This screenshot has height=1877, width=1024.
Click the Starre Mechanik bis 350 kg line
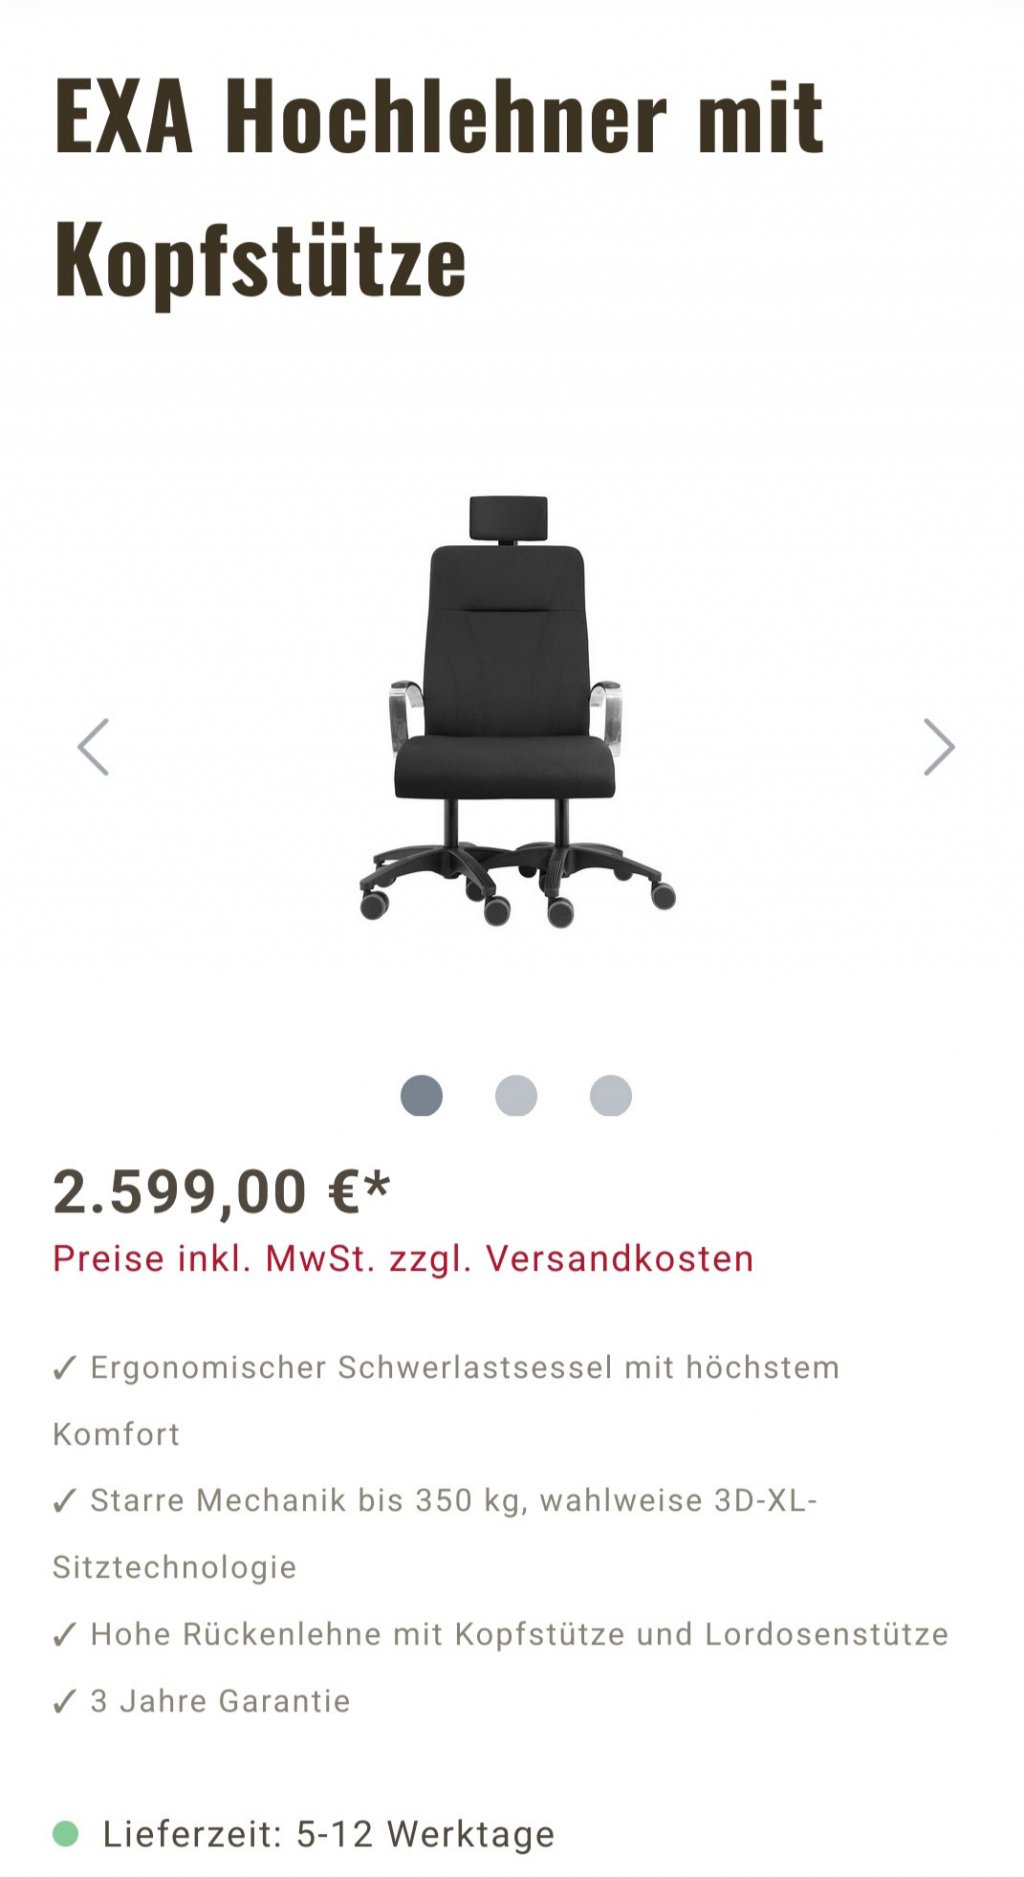(435, 1534)
